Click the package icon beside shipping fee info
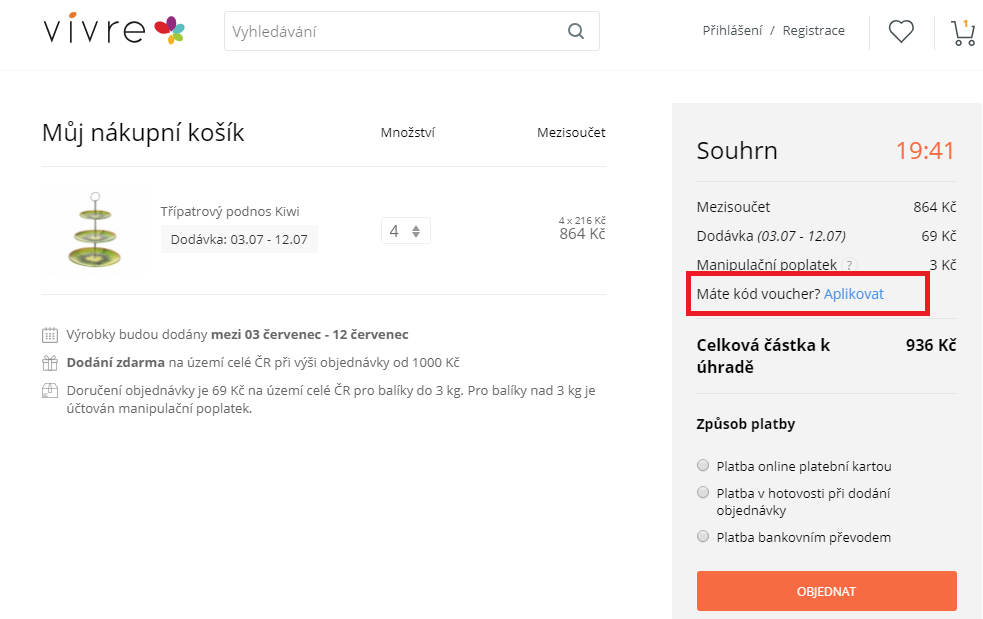This screenshot has width=983, height=619. 48,391
